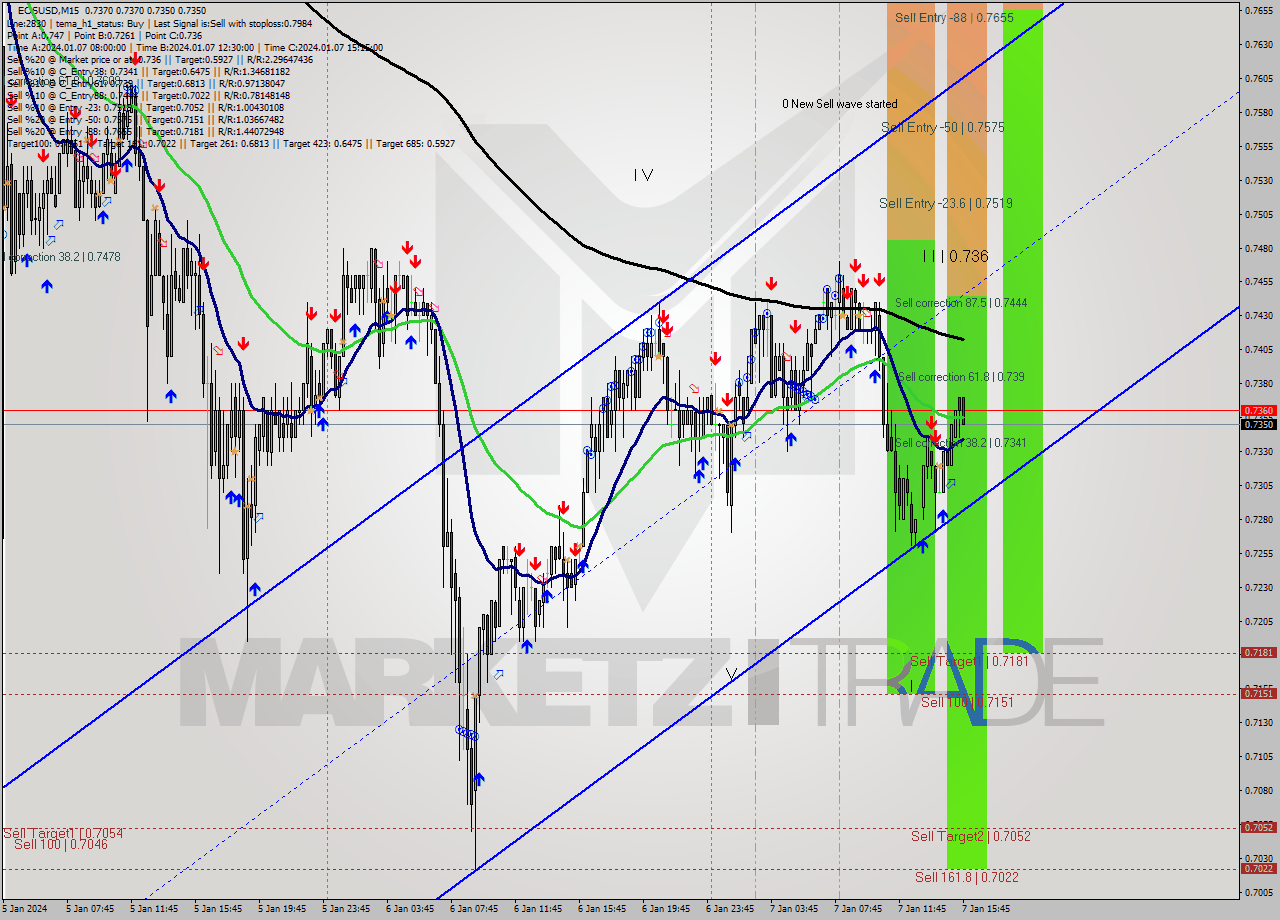
Task: Select the 'I I I 0.736' wave label
Action: (955, 256)
